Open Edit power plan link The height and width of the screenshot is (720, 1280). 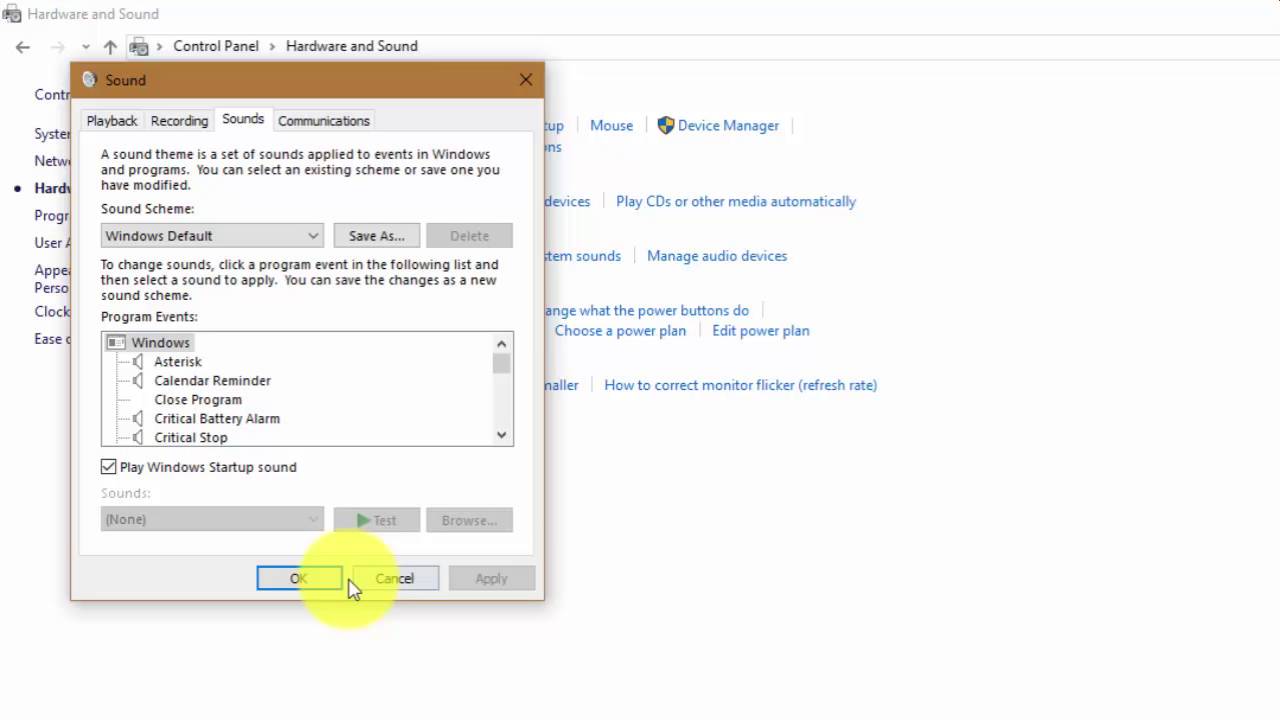tap(761, 330)
